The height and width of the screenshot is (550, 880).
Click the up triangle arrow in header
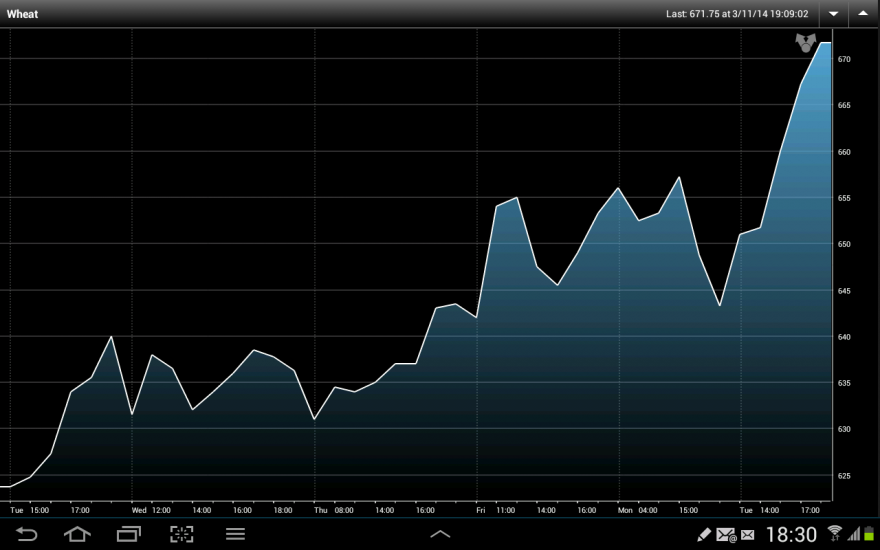click(863, 13)
